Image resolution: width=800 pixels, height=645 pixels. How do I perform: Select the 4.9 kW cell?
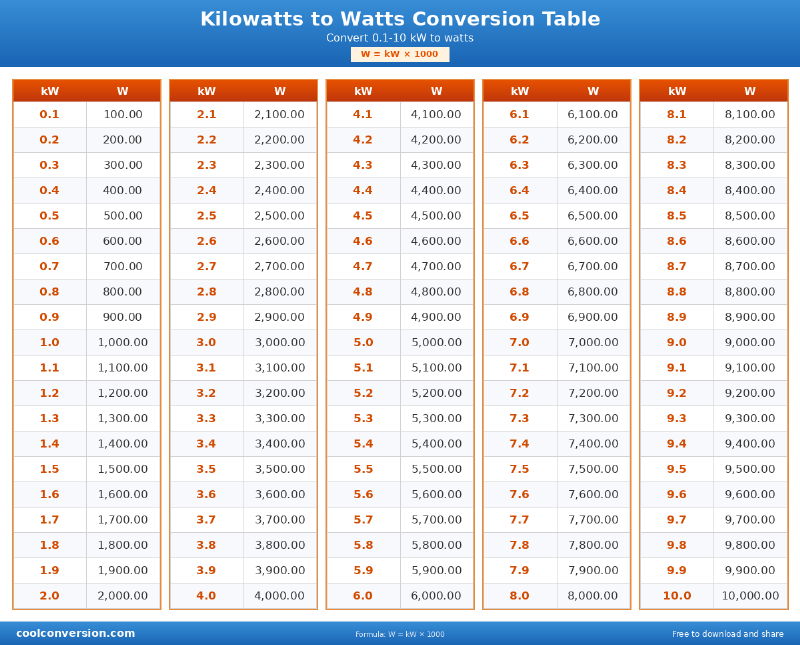(x=363, y=317)
